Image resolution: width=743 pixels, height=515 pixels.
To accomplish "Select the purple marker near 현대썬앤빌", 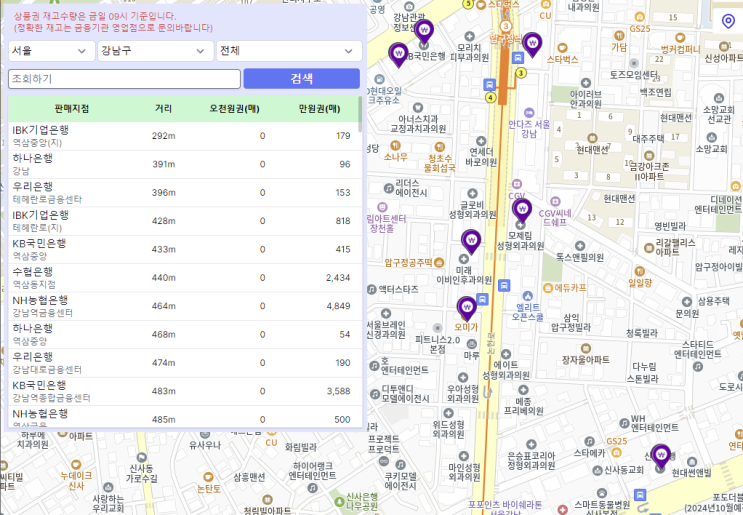I will (661, 457).
